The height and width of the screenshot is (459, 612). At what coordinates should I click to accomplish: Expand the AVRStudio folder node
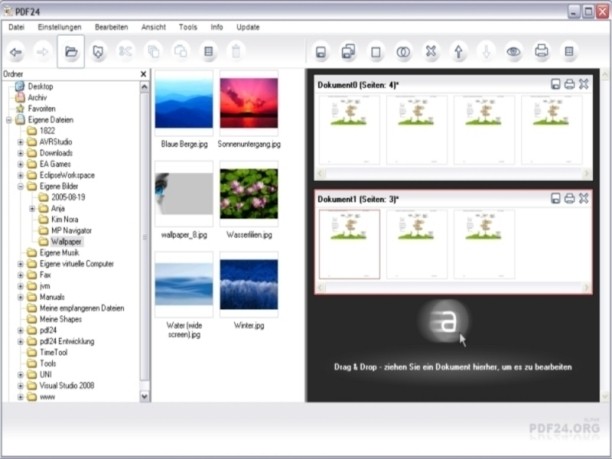point(20,141)
